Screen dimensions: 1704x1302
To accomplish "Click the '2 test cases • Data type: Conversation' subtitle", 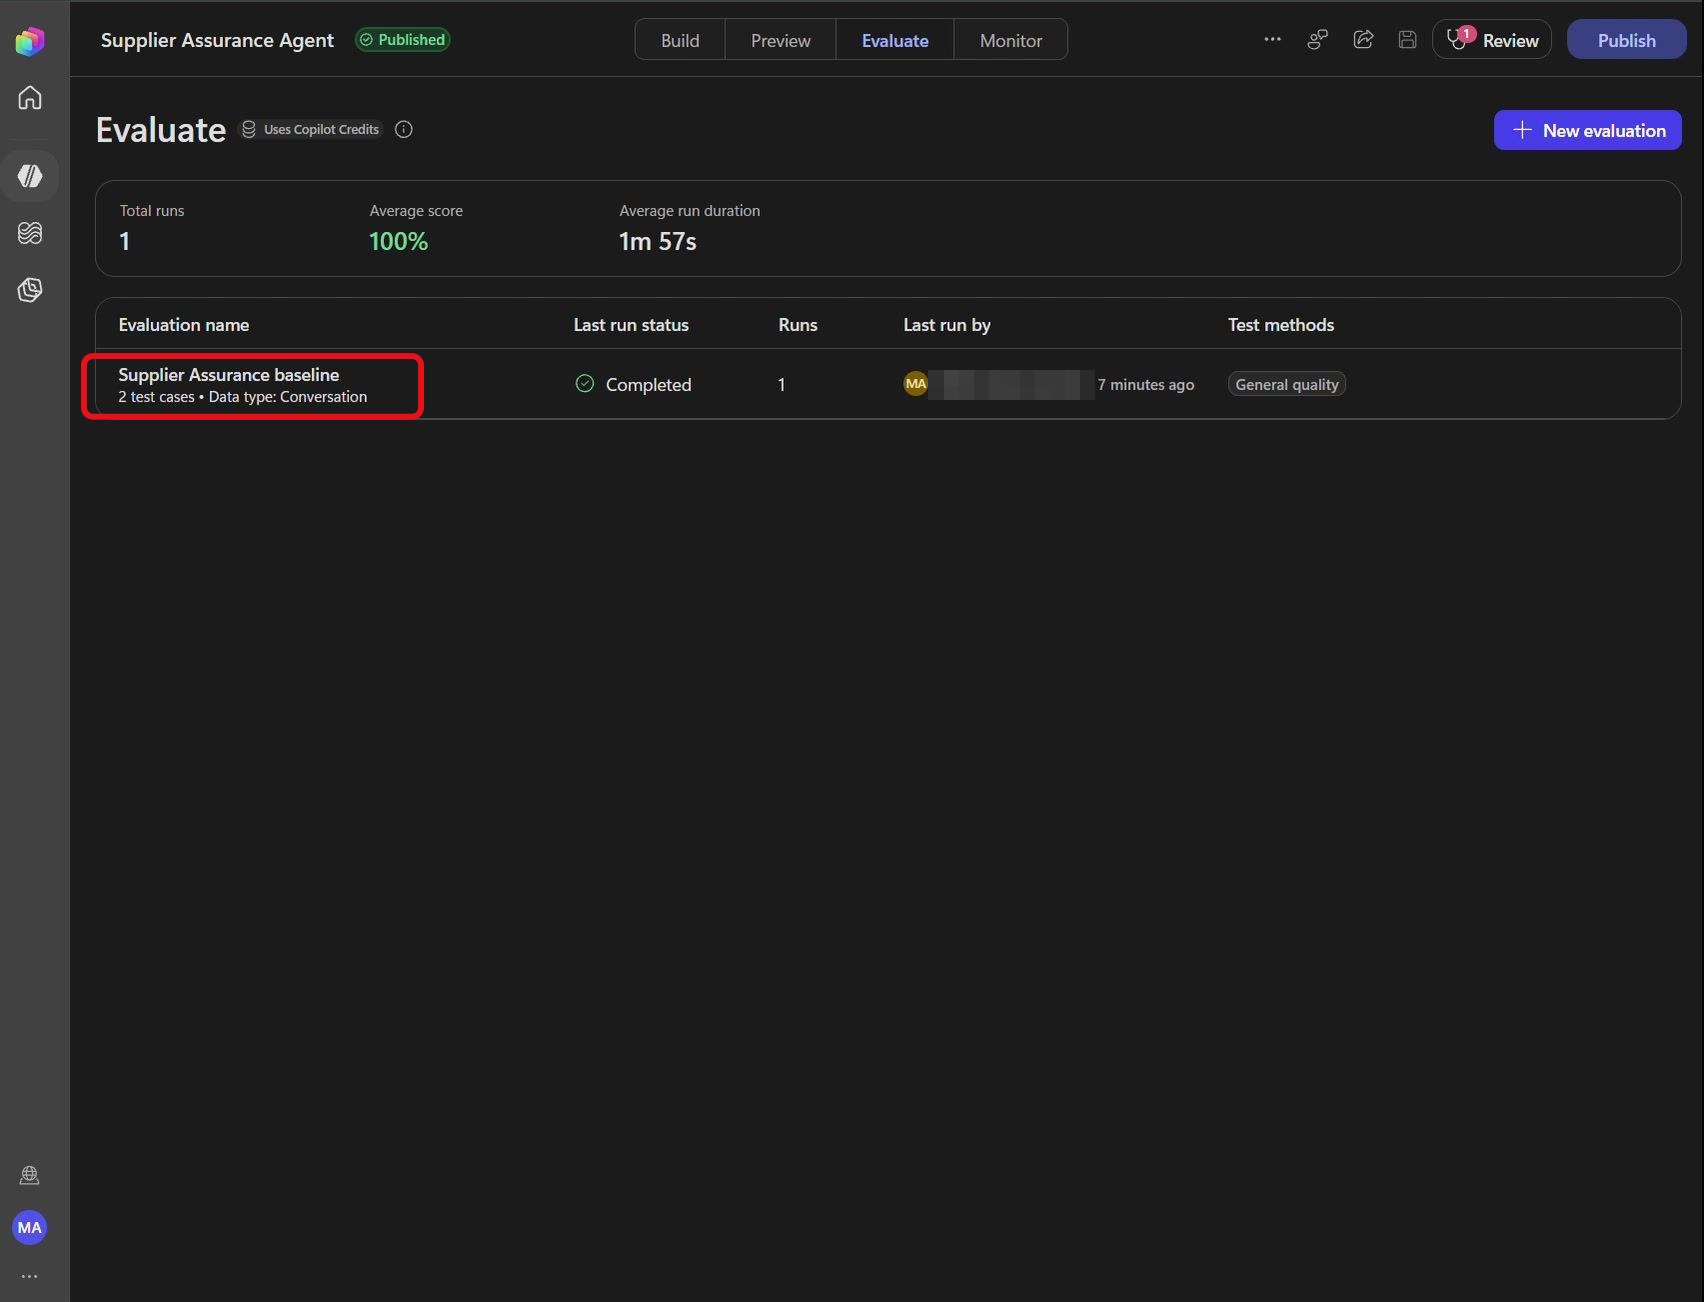I will pos(243,397).
